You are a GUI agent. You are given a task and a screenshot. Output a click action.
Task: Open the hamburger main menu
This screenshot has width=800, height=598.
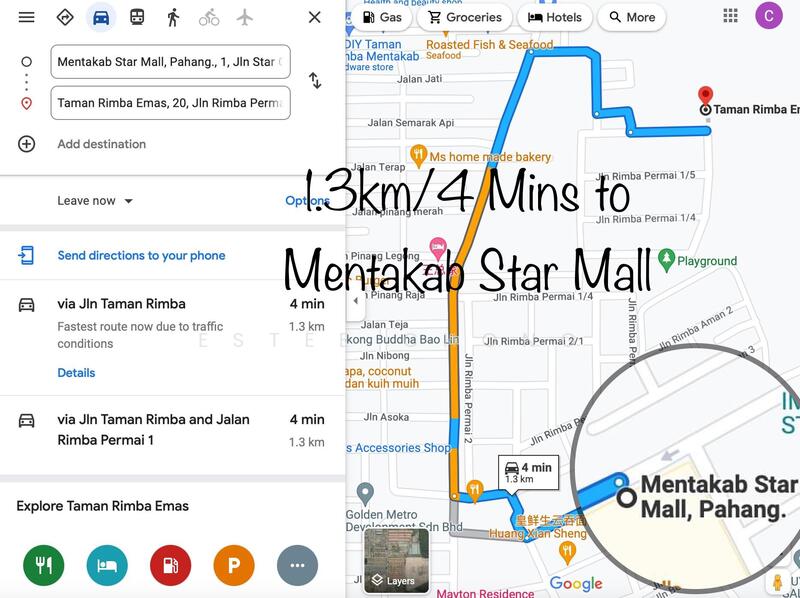coord(27,17)
